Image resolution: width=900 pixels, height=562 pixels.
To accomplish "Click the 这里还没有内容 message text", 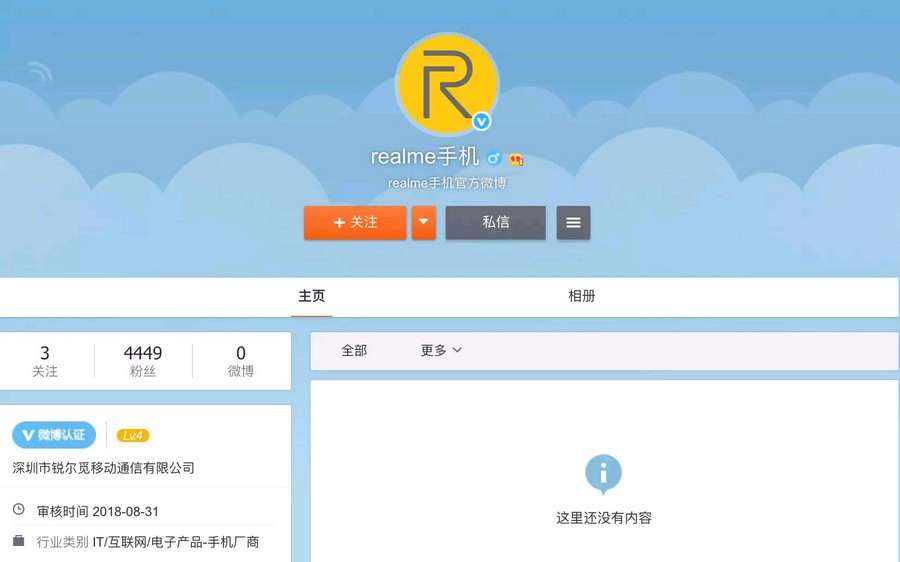I will 604,518.
